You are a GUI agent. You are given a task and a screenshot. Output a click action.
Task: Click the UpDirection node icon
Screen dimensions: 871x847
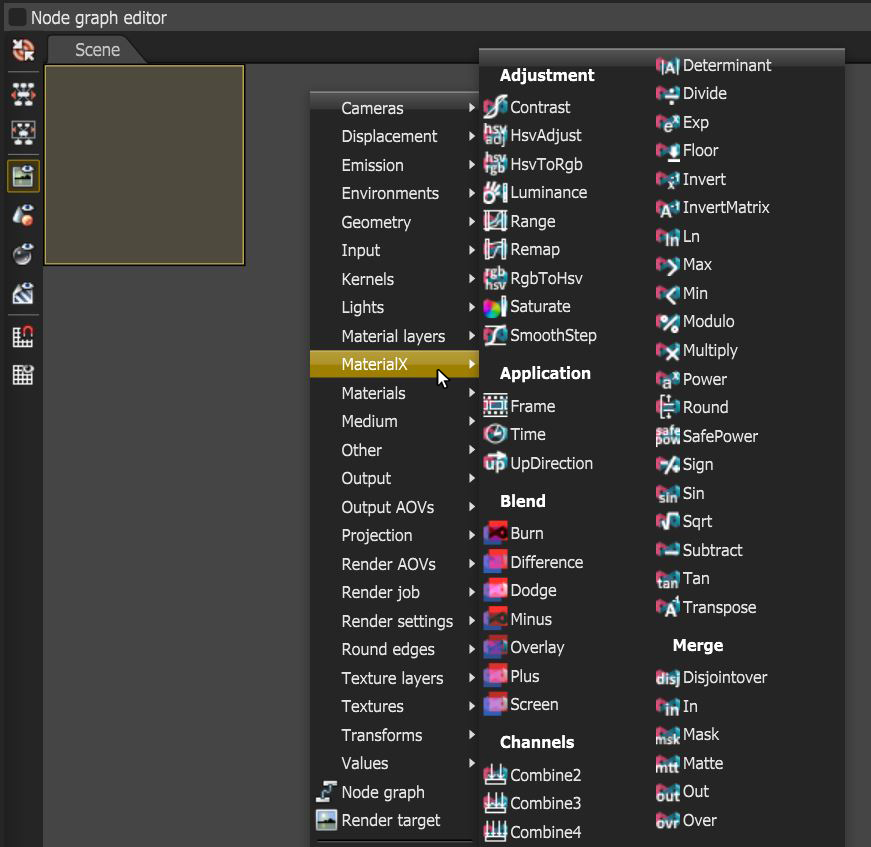click(495, 463)
